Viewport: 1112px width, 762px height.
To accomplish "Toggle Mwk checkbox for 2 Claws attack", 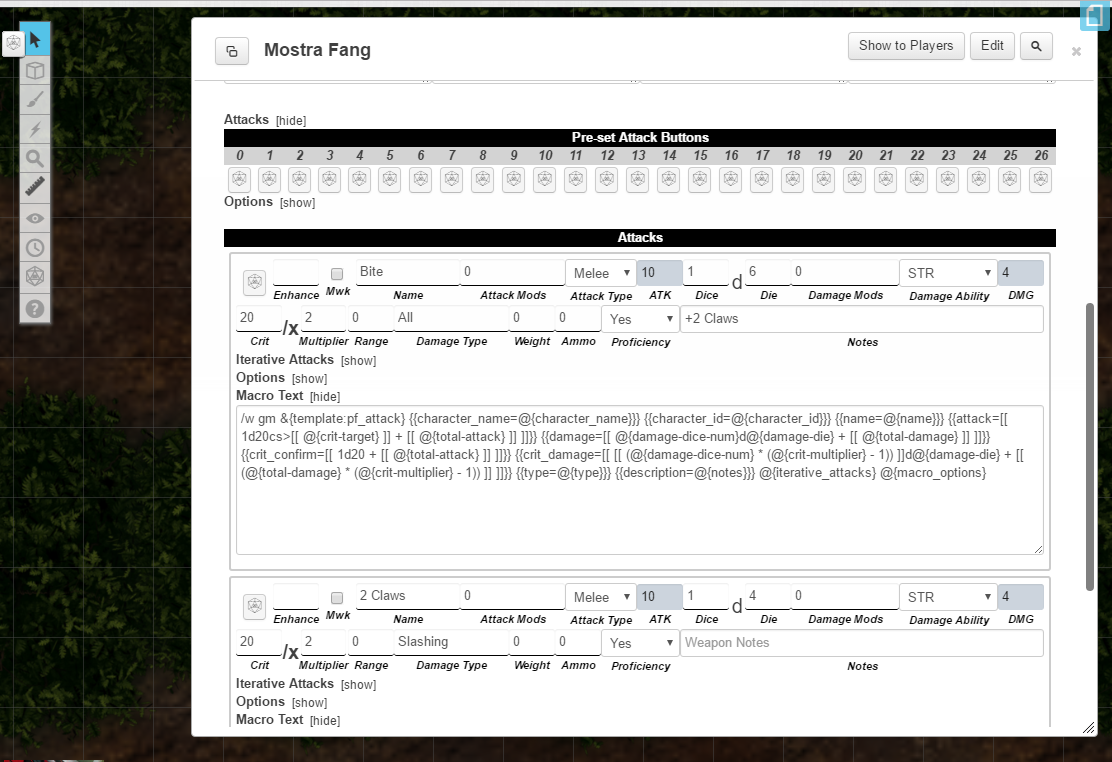I will coord(337,598).
